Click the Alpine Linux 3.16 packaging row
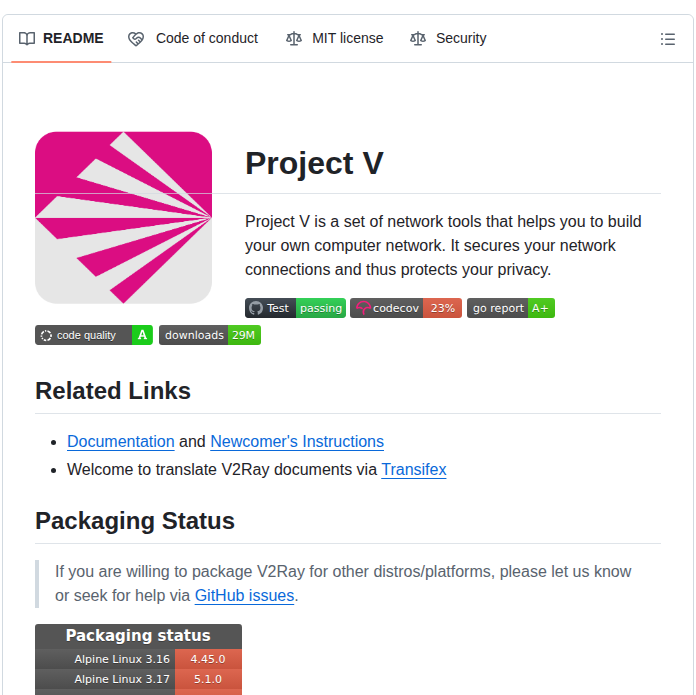Screen dimensions: 696x695 pyautogui.click(x=138, y=659)
